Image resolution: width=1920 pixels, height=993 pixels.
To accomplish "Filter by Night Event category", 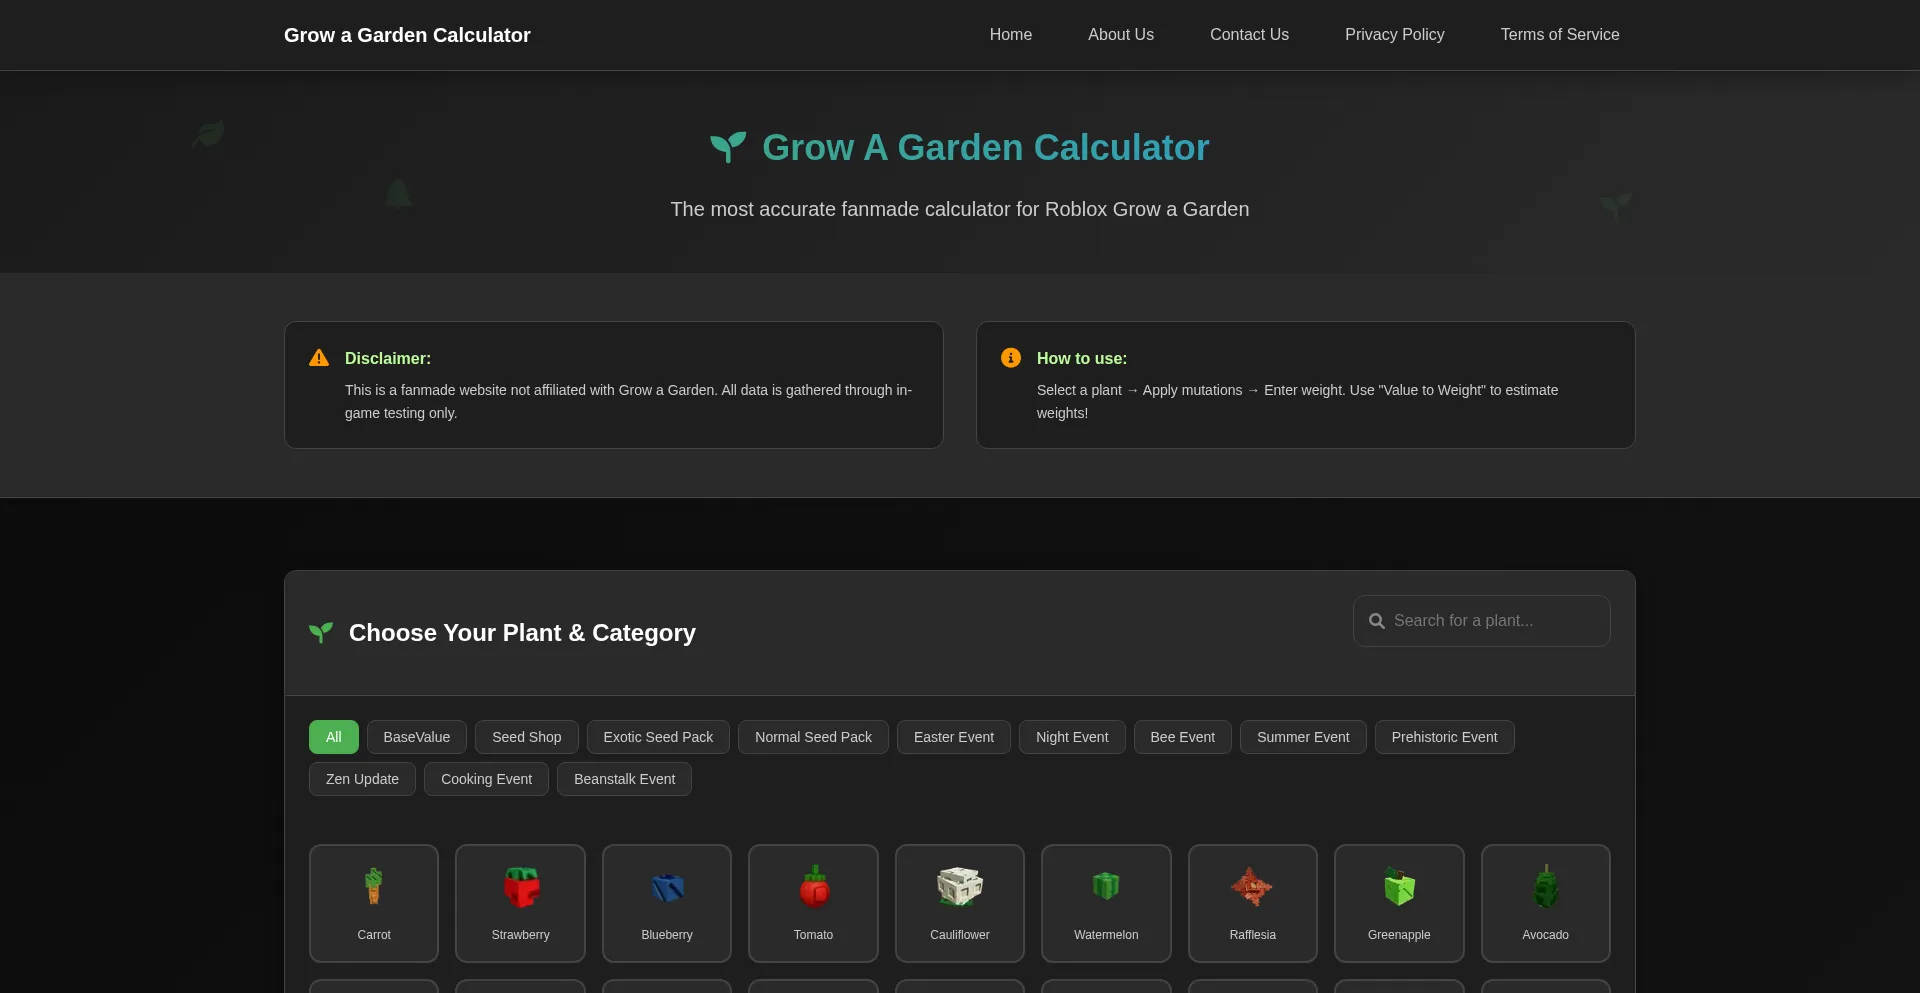I will point(1072,737).
